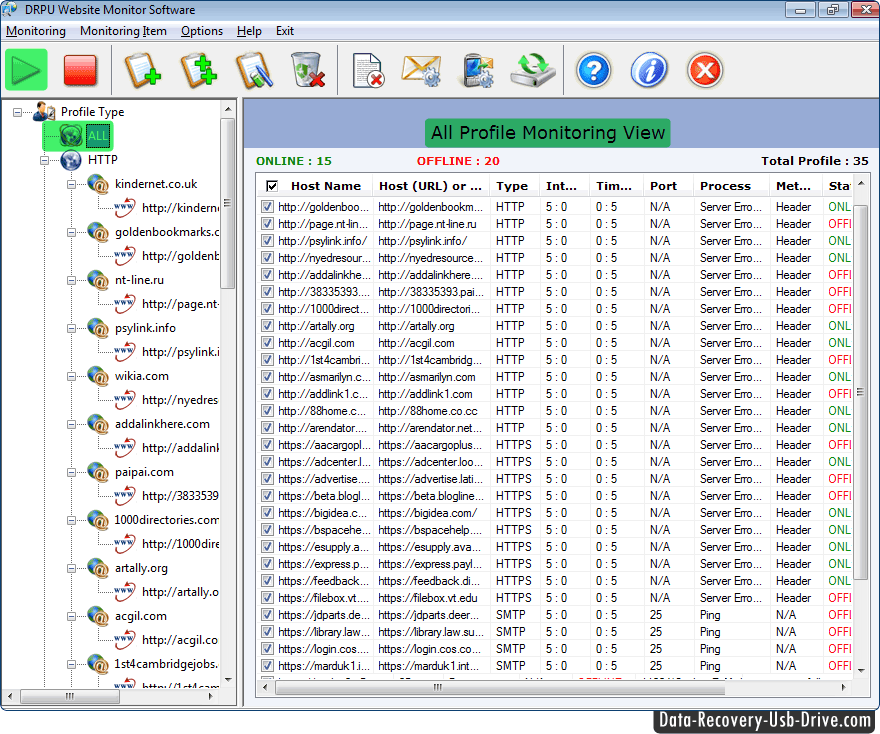Open the Help menu
The width and height of the screenshot is (880, 734).
pos(249,31)
